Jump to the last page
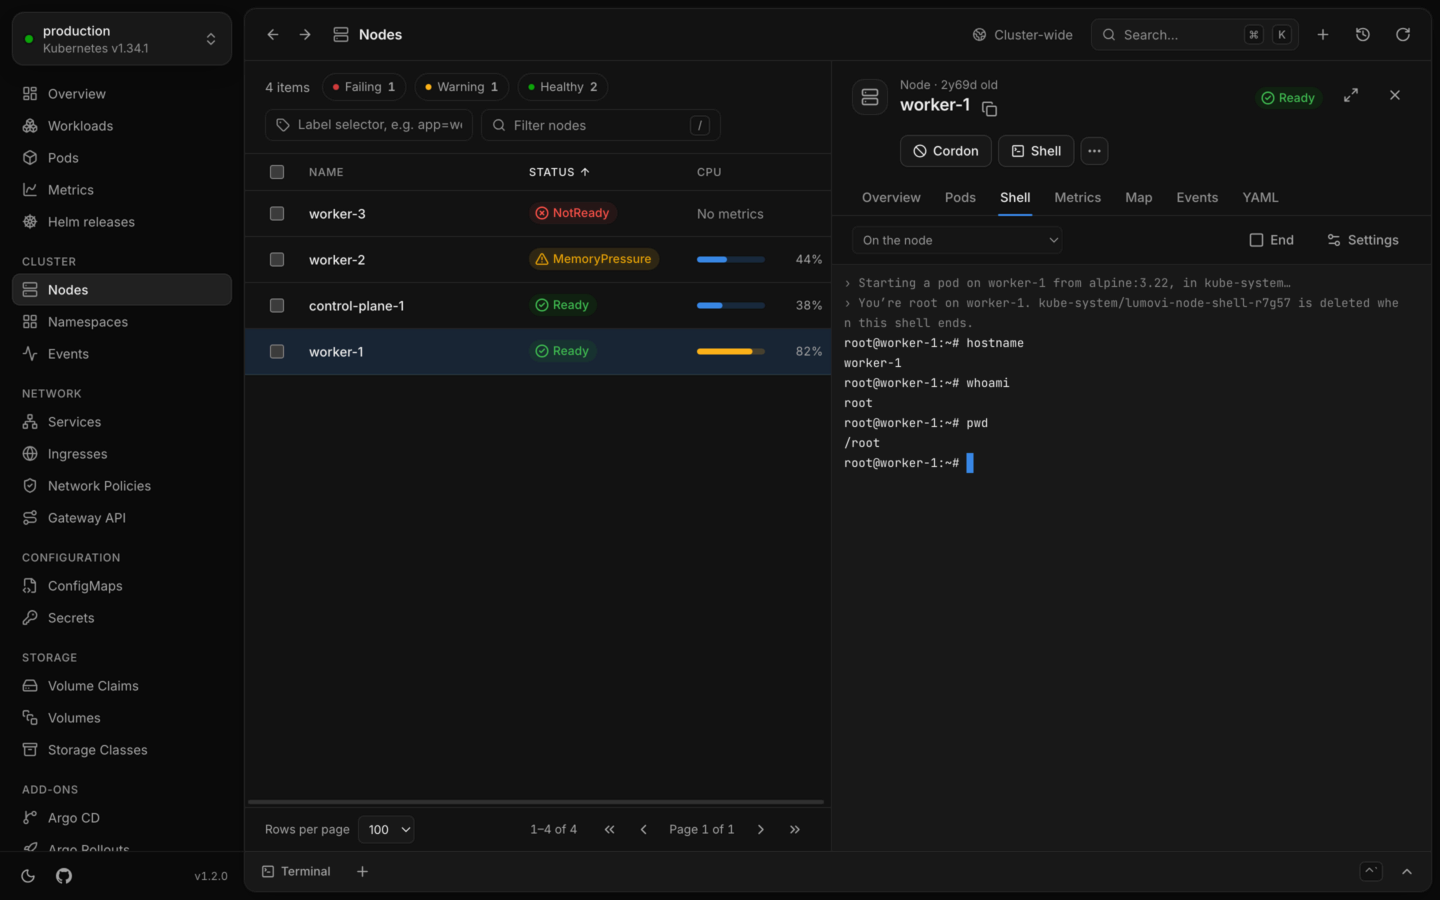The image size is (1440, 900). (795, 830)
